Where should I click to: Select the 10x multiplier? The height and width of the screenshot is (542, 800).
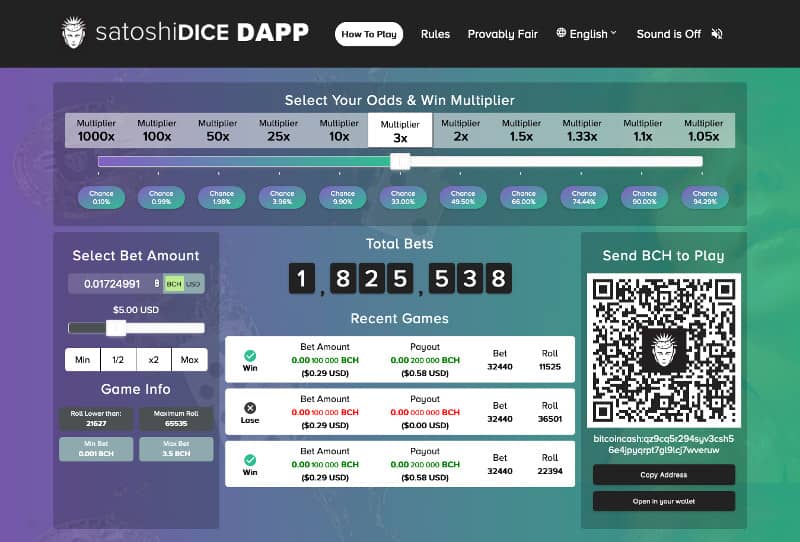click(x=339, y=131)
